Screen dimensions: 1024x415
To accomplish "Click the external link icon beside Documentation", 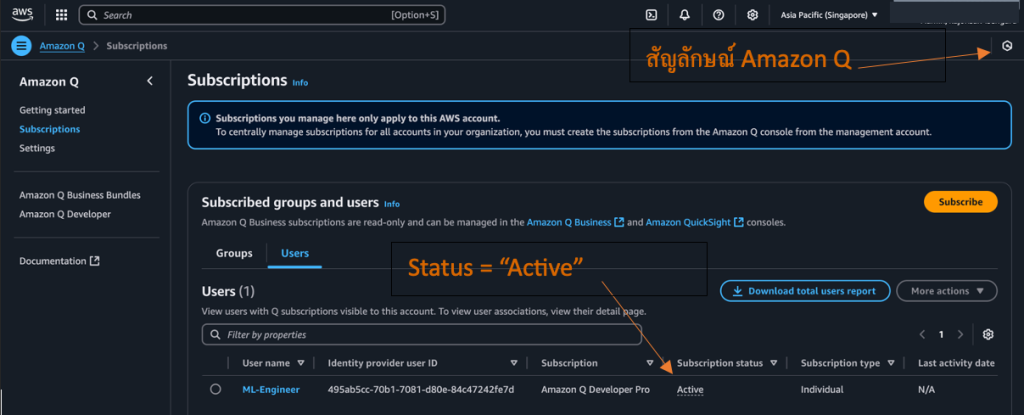I will coord(95,261).
